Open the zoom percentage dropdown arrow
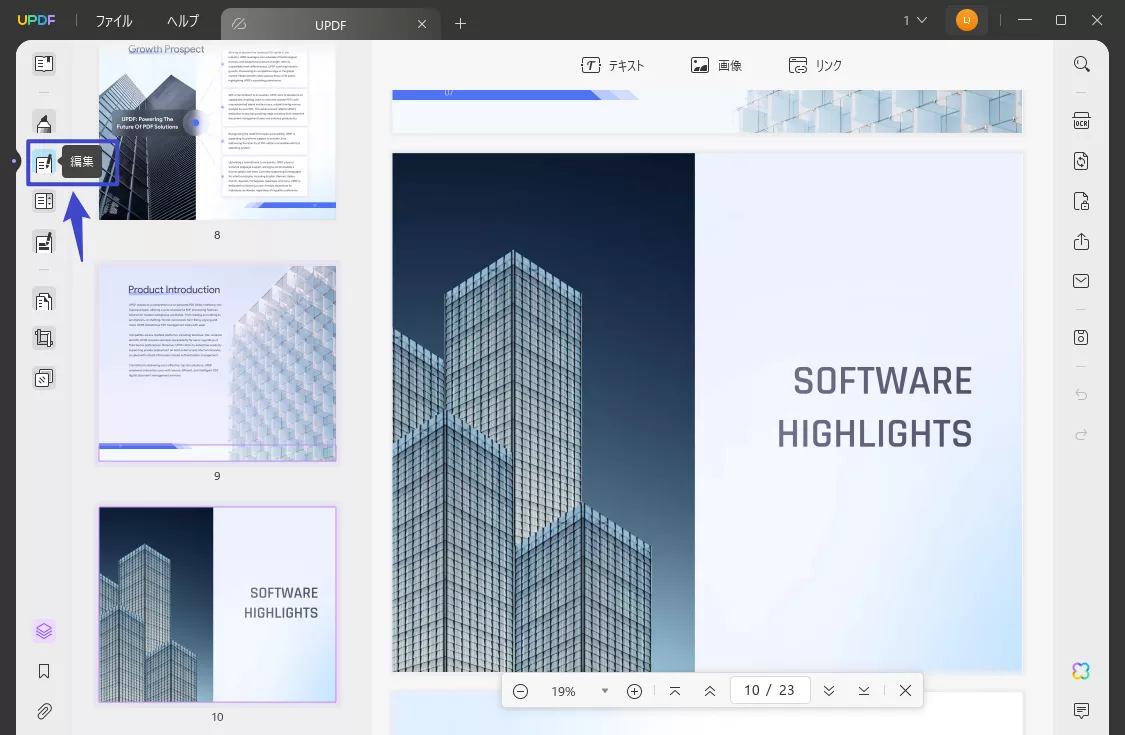 (605, 690)
